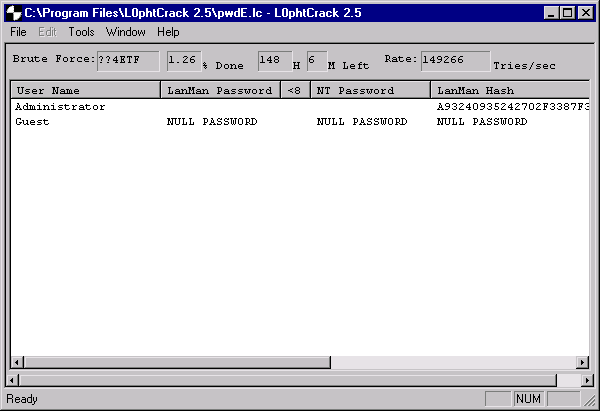This screenshot has width=600, height=411.
Task: Click the hours left field showing 148
Action: (x=275, y=61)
